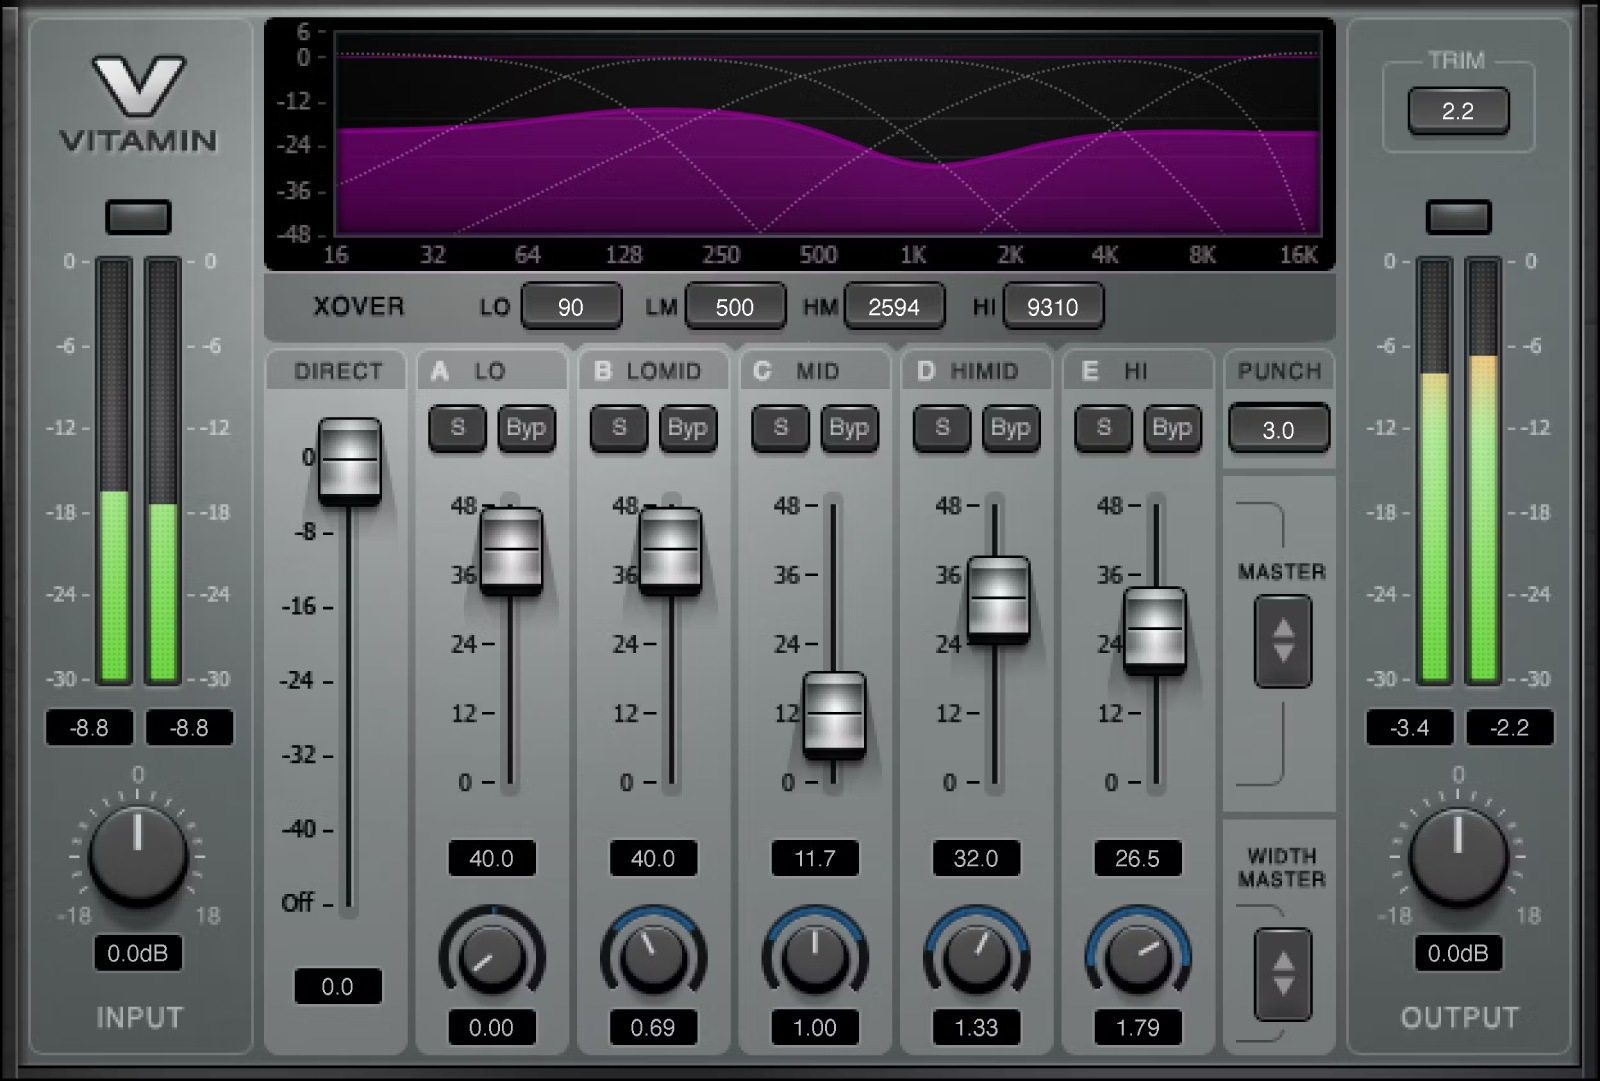Edit the HI crossover value of 9310
The image size is (1600, 1081).
(x=1052, y=306)
